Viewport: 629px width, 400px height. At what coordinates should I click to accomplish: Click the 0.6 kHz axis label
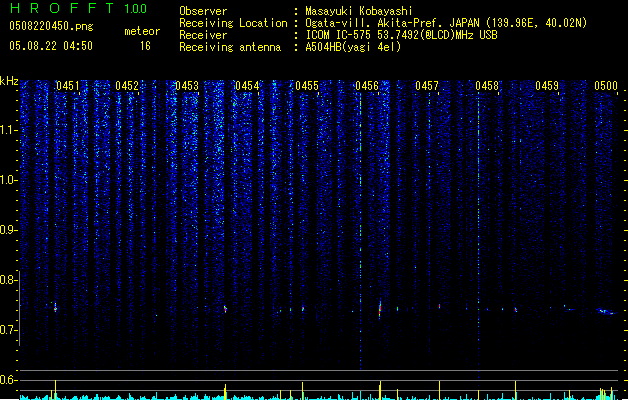[x=8, y=380]
